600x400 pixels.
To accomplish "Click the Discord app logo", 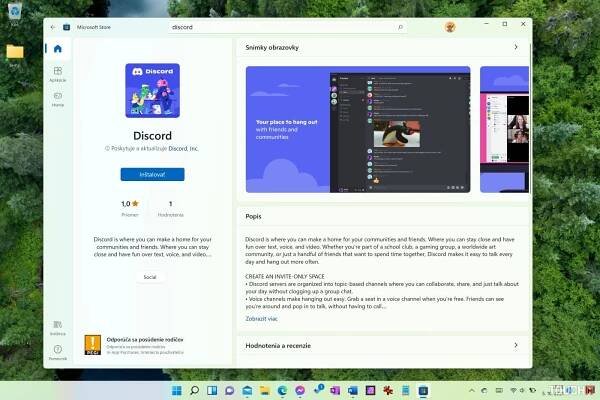I will tap(152, 93).
